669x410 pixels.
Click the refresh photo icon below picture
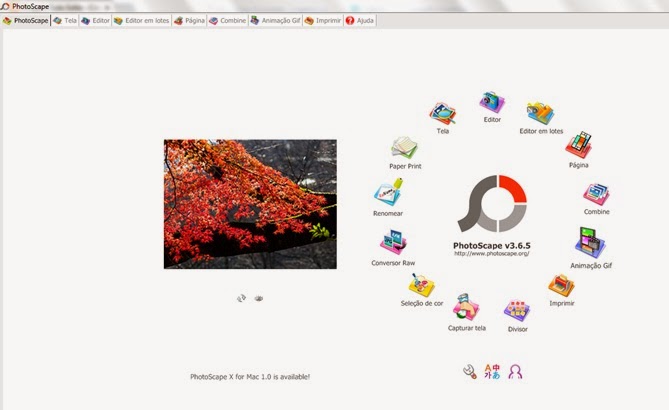tap(241, 298)
